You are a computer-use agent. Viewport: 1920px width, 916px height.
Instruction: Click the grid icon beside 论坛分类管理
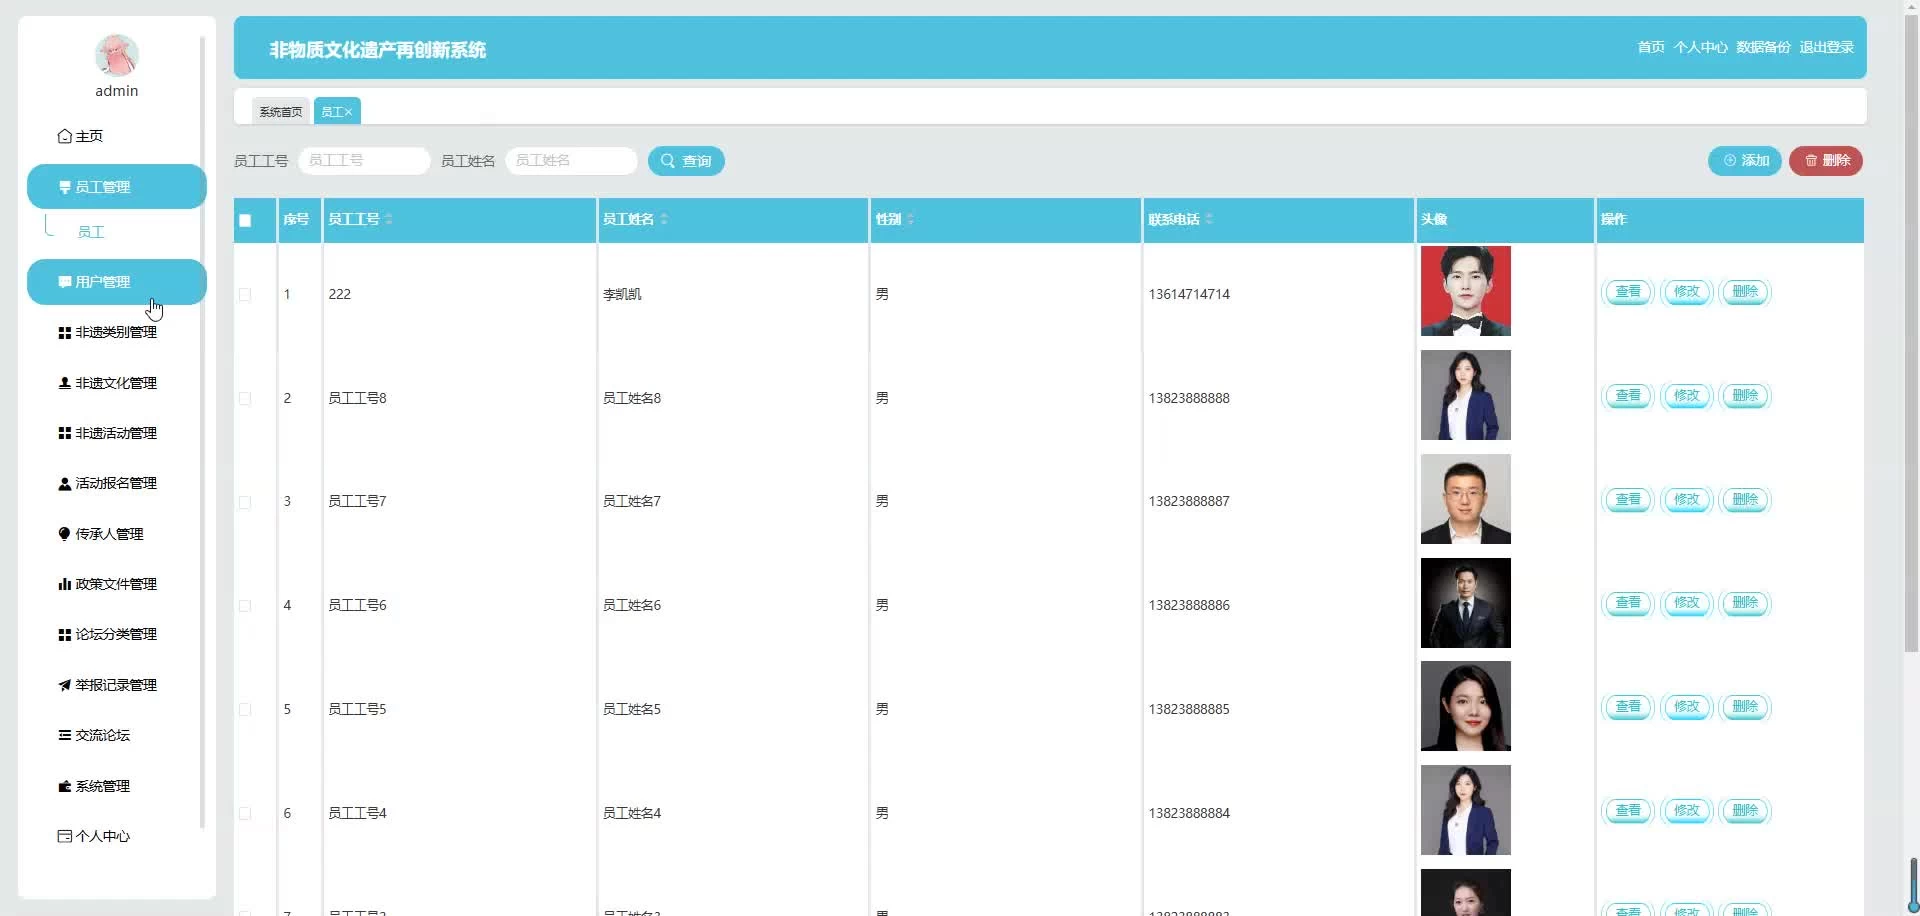[65, 635]
